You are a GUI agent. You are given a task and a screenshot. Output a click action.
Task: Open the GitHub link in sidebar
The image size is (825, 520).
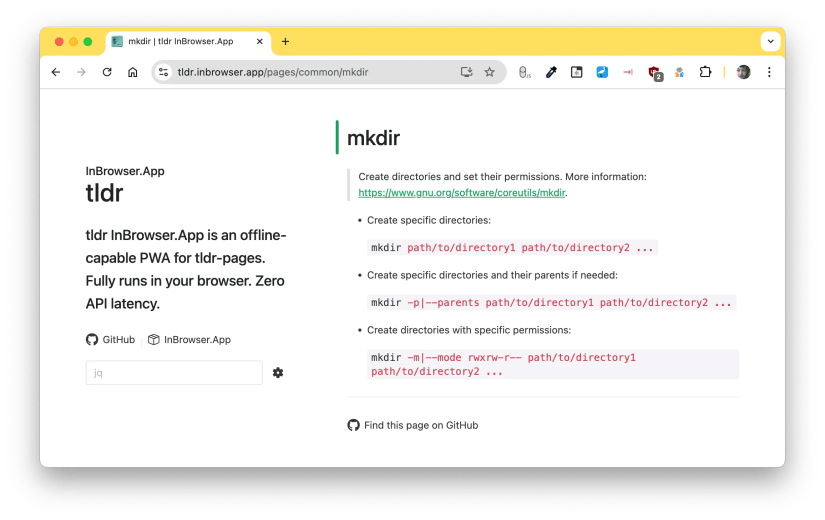(x=110, y=339)
